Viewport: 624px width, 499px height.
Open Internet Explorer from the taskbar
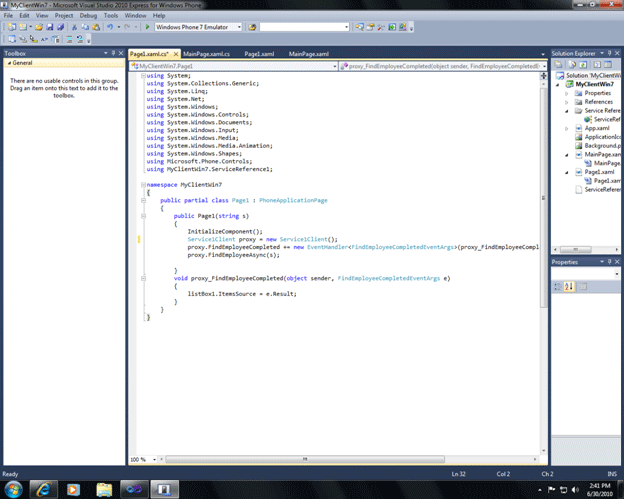pyautogui.click(x=42, y=487)
